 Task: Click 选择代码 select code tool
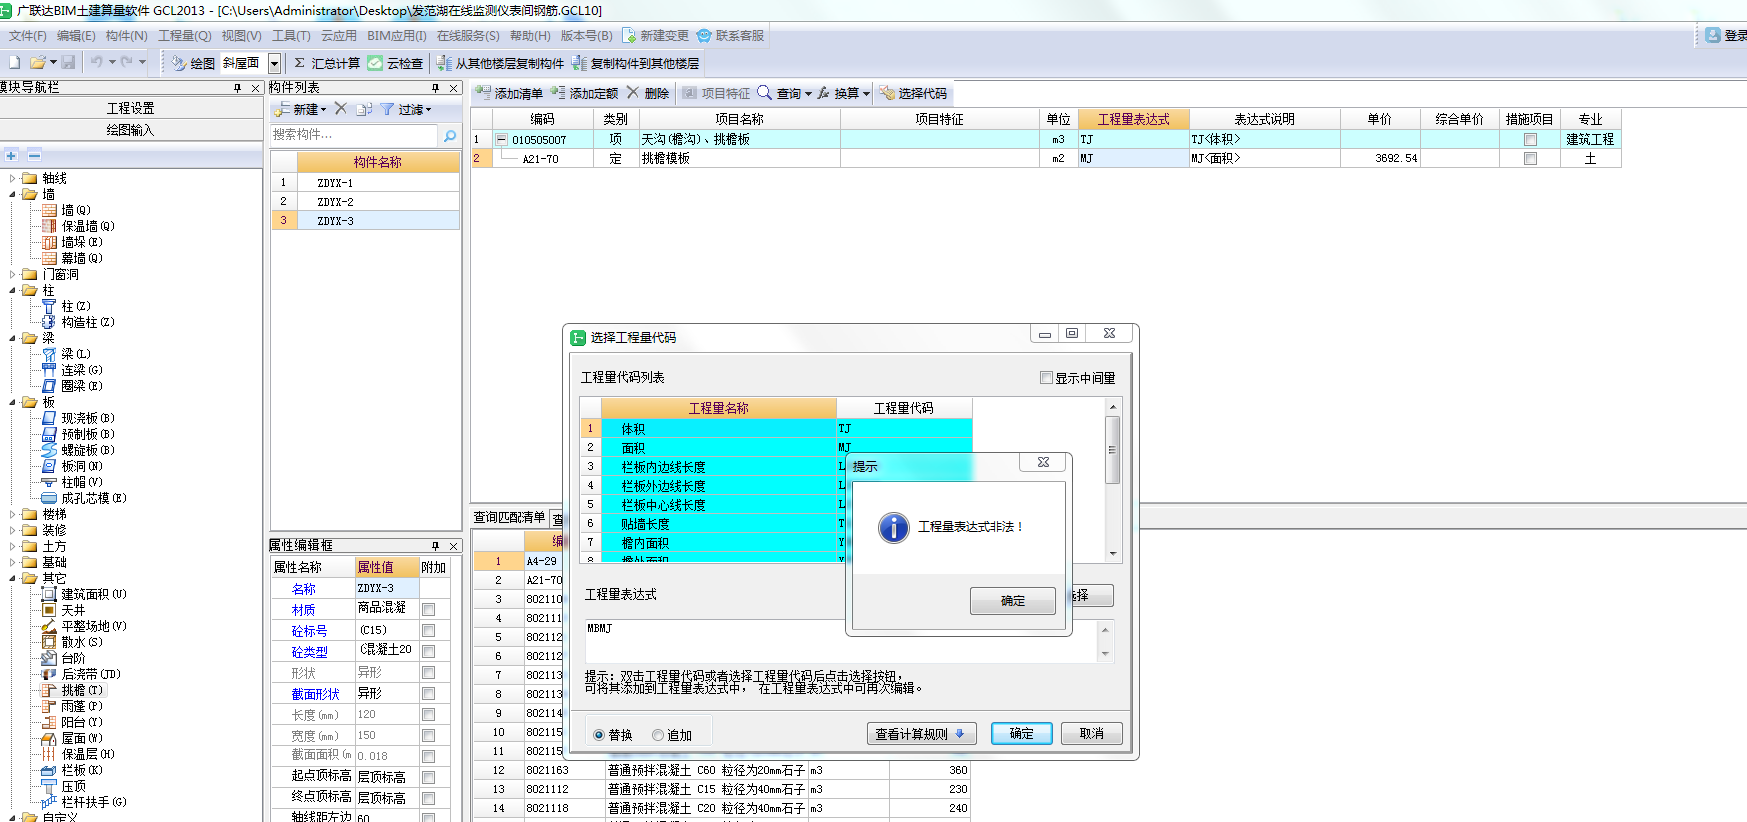[913, 93]
